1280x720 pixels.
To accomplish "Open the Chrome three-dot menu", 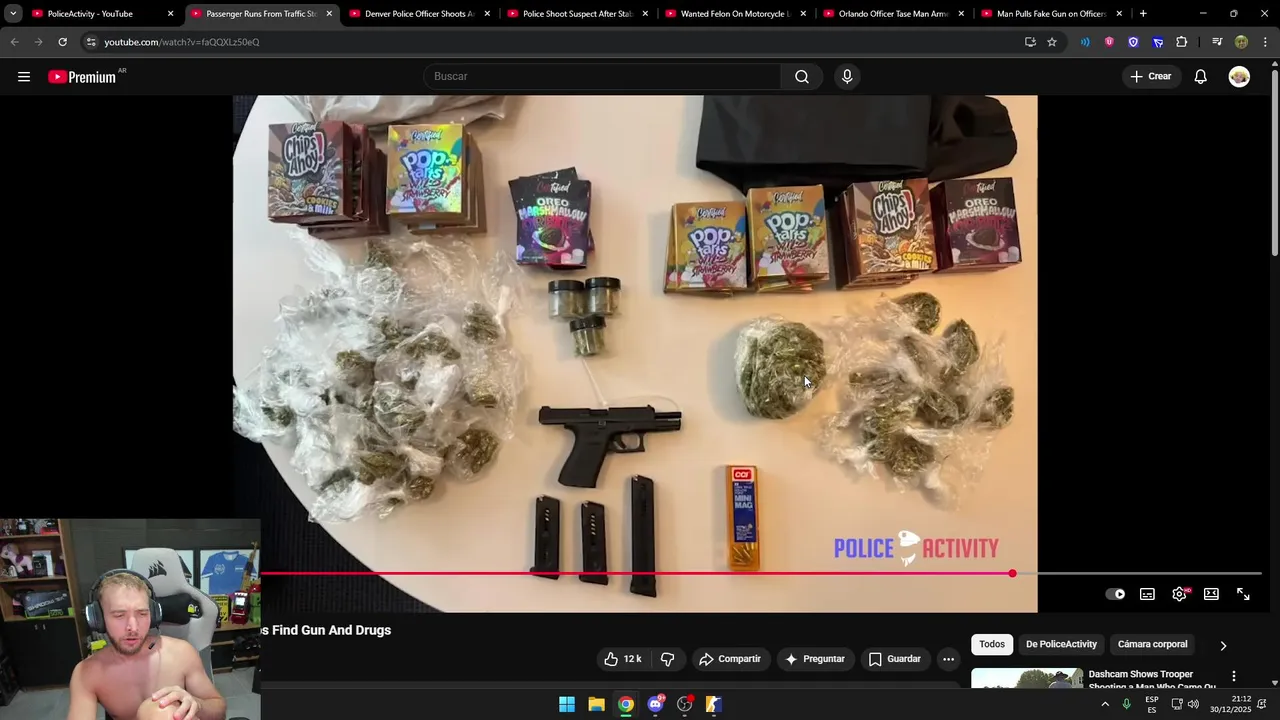I will click(1265, 42).
